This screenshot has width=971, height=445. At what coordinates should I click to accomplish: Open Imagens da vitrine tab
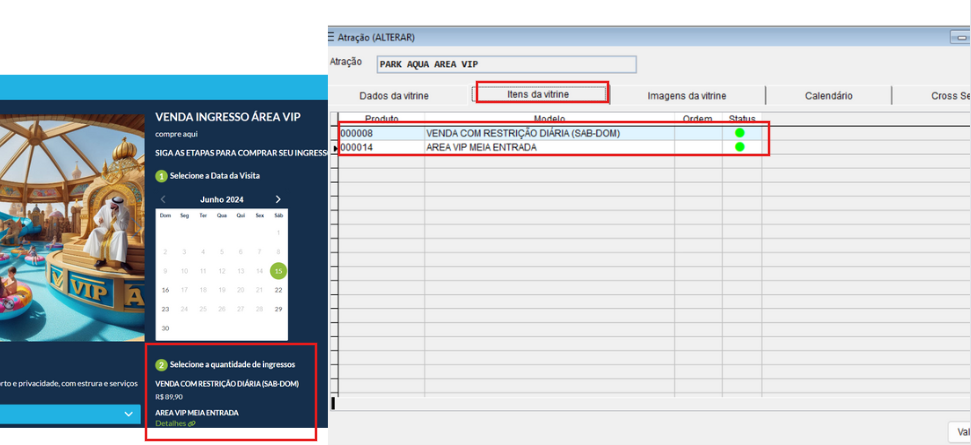click(x=686, y=96)
